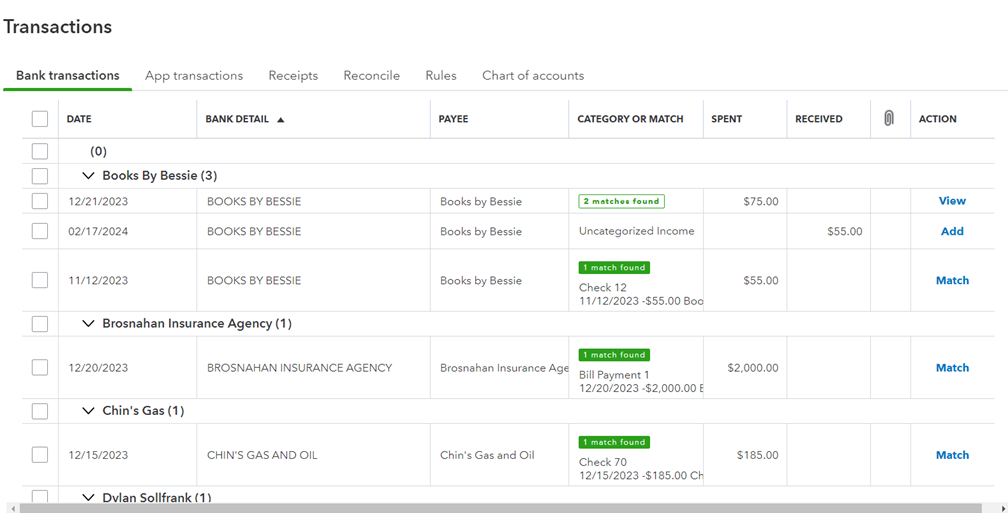Select the 11/12/2023 Books by Bessie transaction checkbox

(40, 280)
